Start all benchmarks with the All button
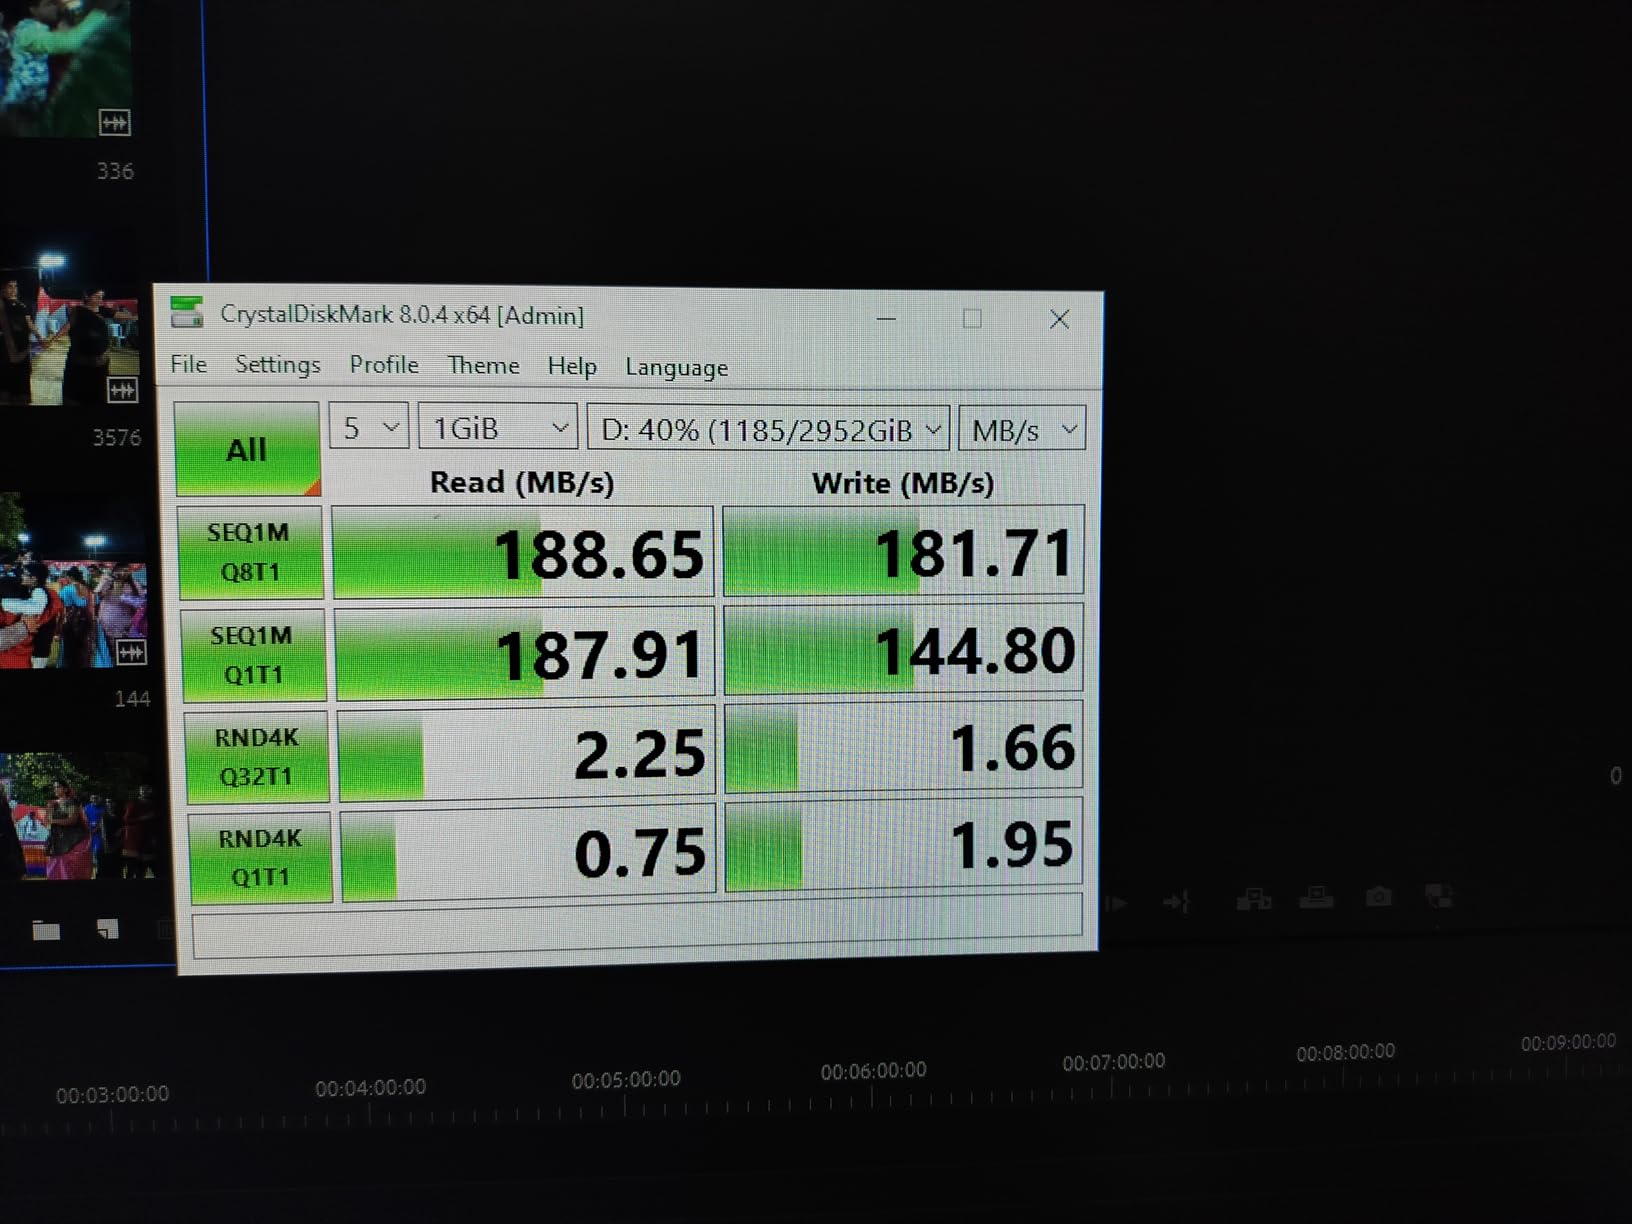This screenshot has width=1632, height=1224. tap(247, 449)
